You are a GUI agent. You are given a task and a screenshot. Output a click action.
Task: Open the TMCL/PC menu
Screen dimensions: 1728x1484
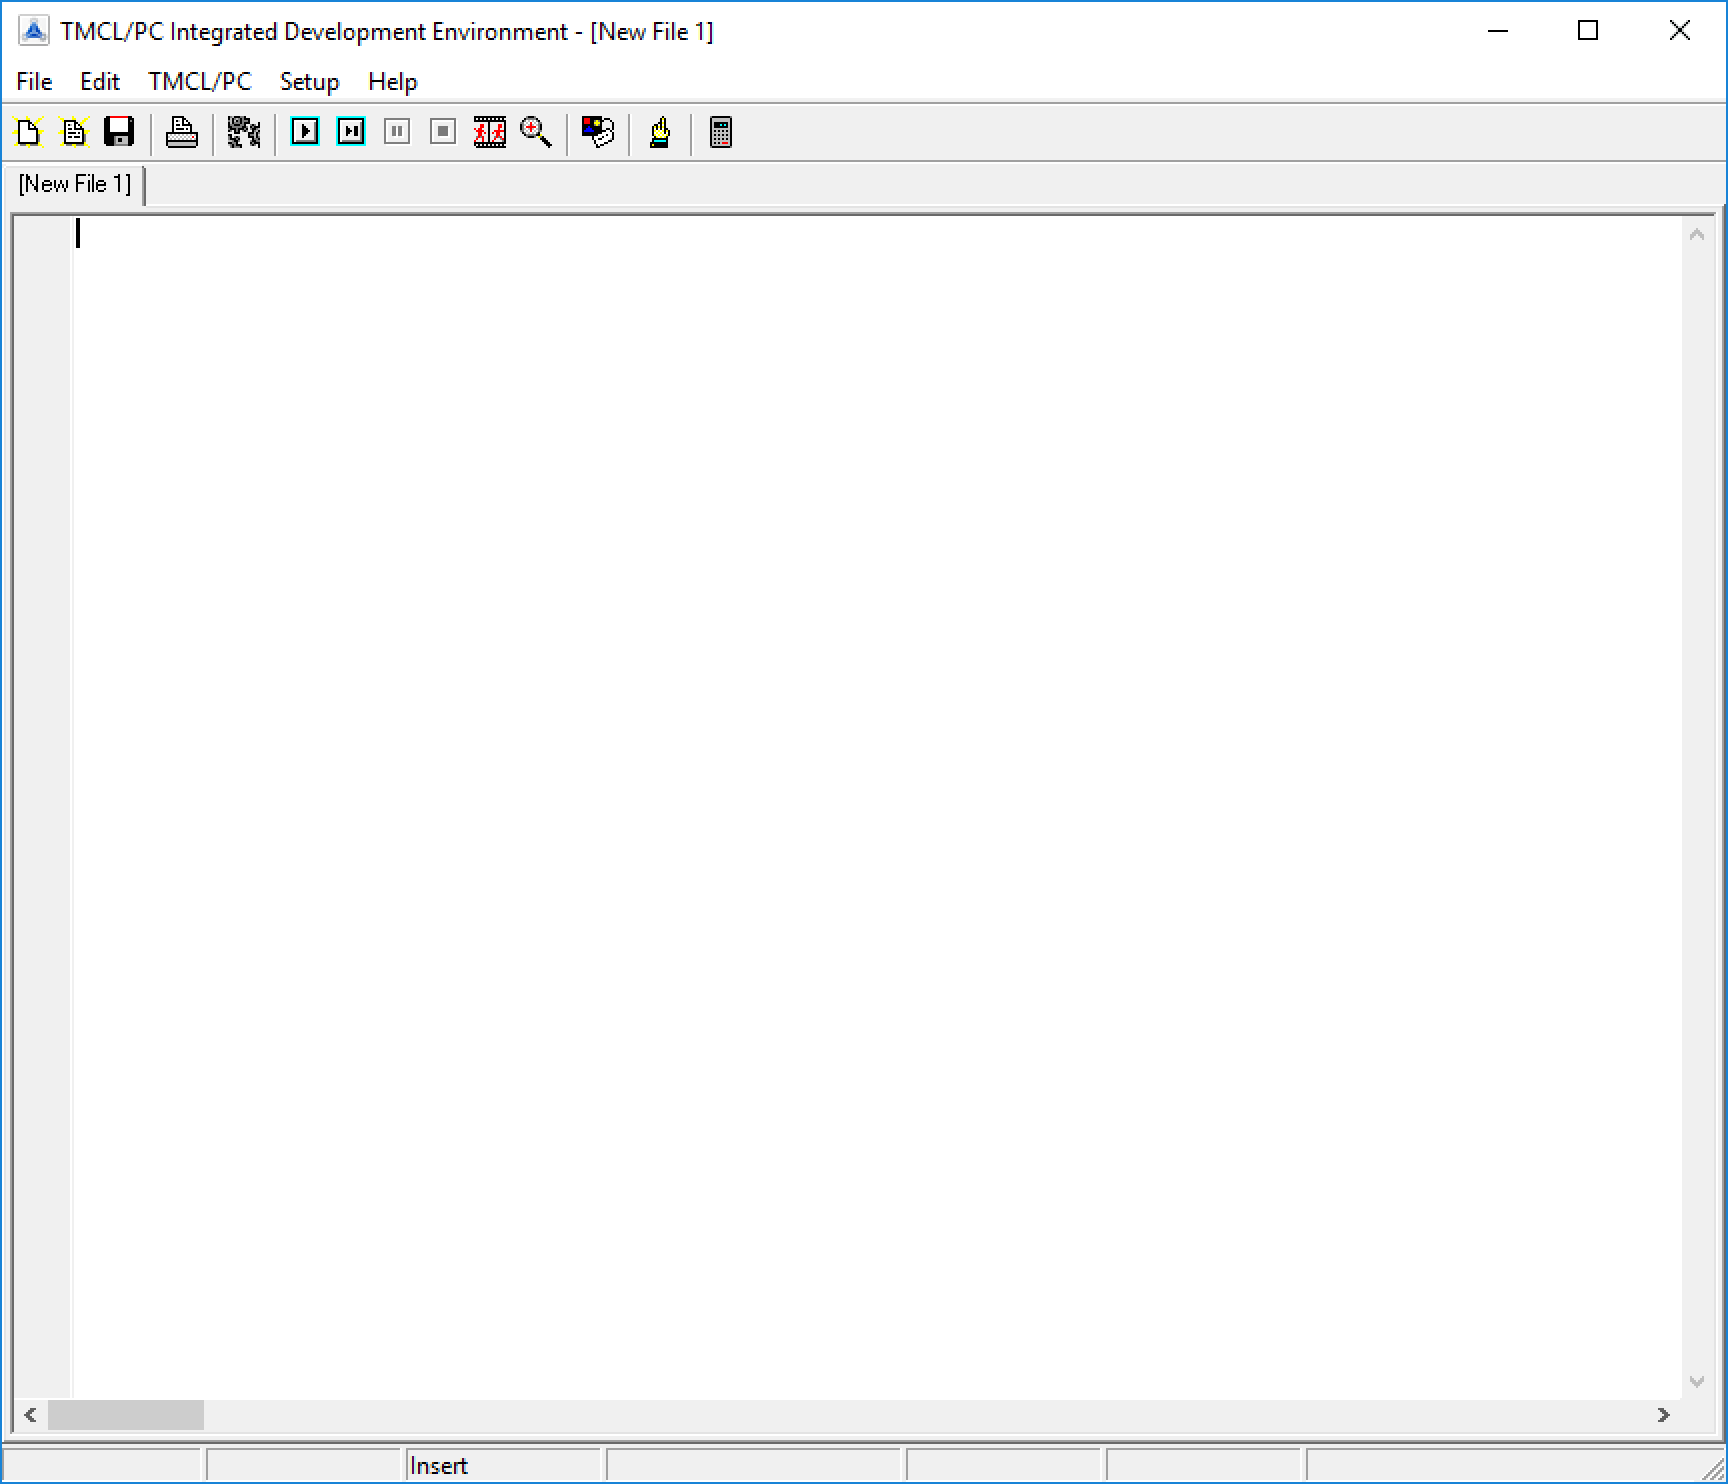coord(200,82)
